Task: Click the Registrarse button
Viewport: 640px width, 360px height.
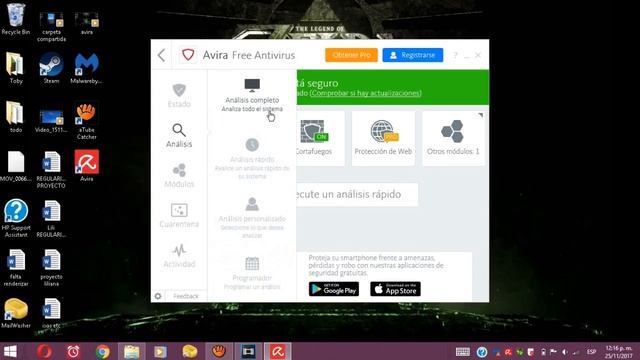Action: [413, 55]
